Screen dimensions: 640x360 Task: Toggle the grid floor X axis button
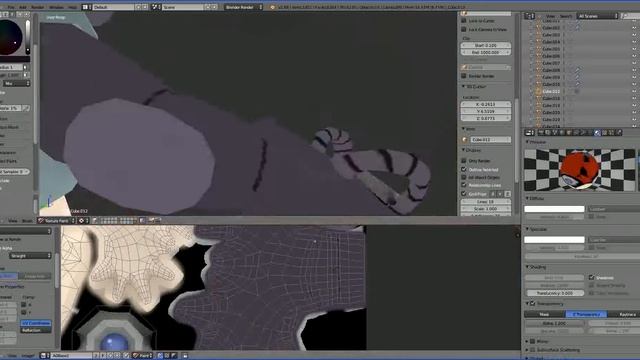click(x=493, y=194)
